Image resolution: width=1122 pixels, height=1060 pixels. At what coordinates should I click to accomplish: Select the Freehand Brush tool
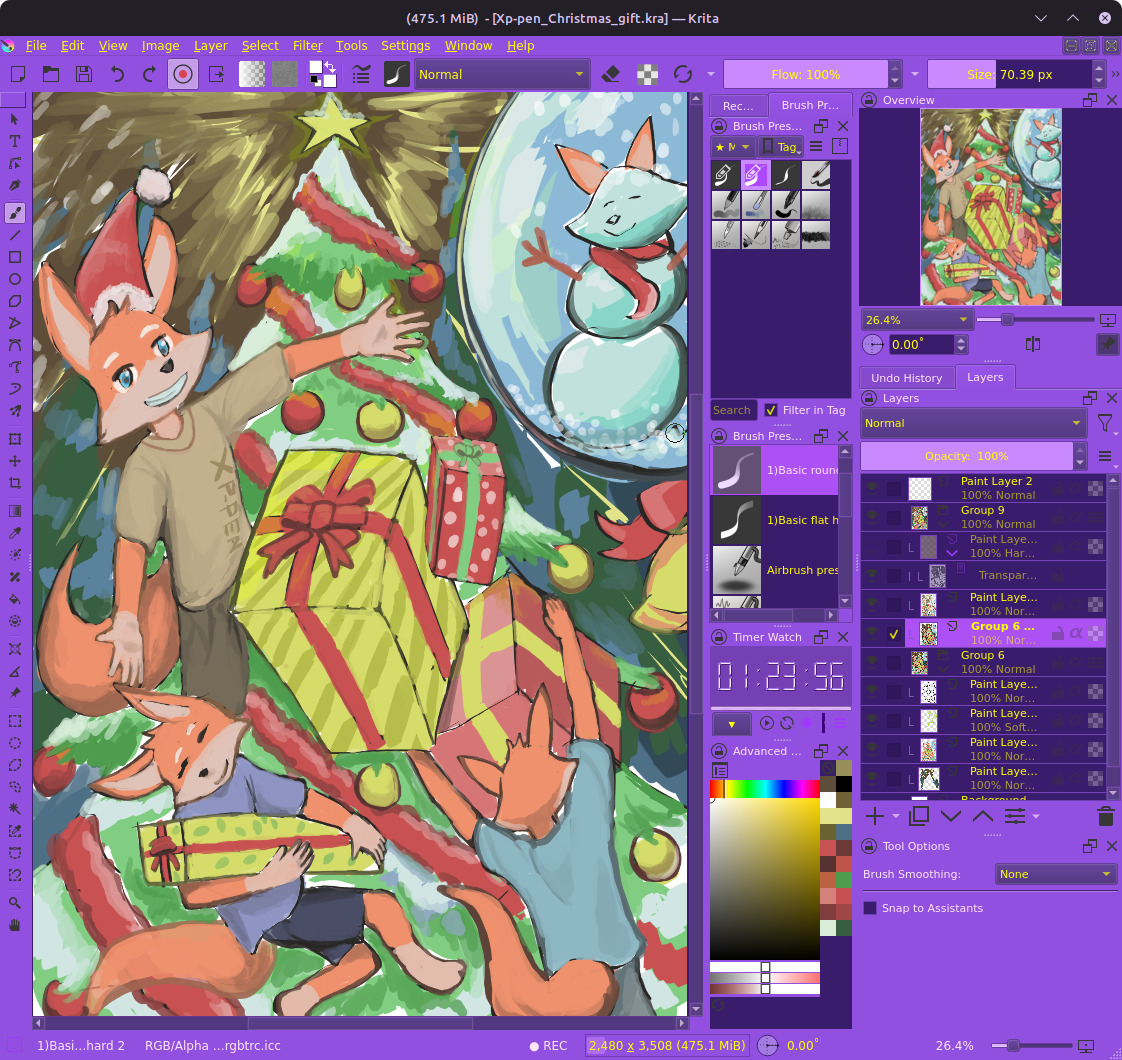click(x=14, y=213)
